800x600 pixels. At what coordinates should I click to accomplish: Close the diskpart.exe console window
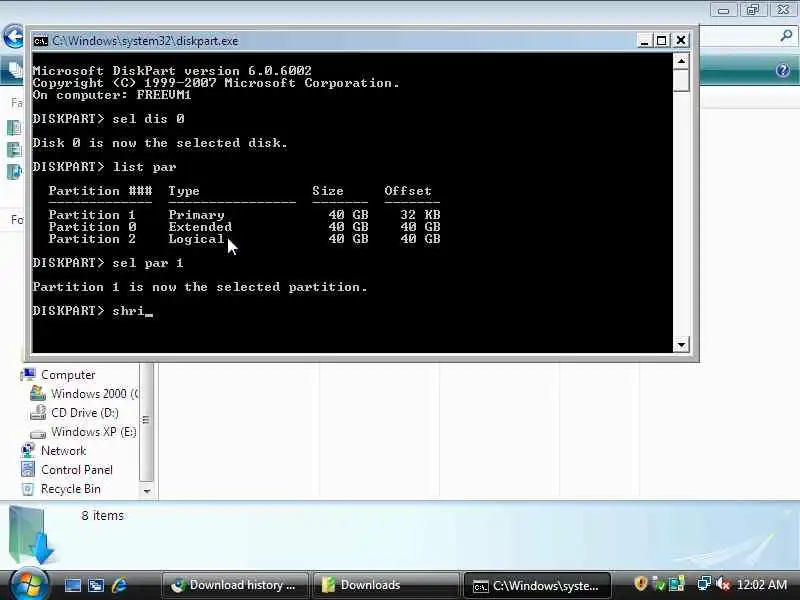point(681,40)
